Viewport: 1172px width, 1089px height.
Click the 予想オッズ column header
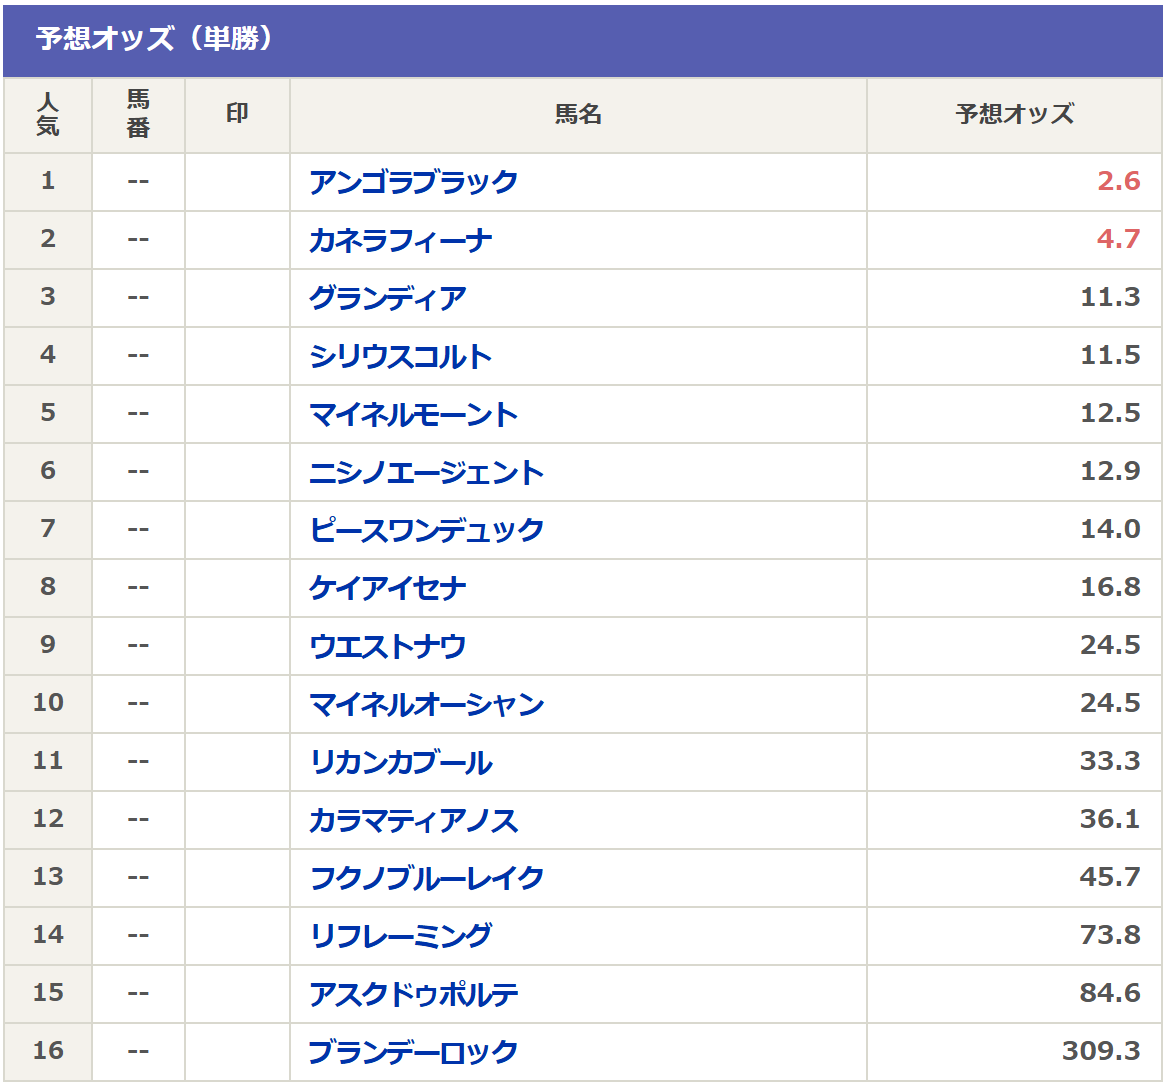tap(1014, 115)
